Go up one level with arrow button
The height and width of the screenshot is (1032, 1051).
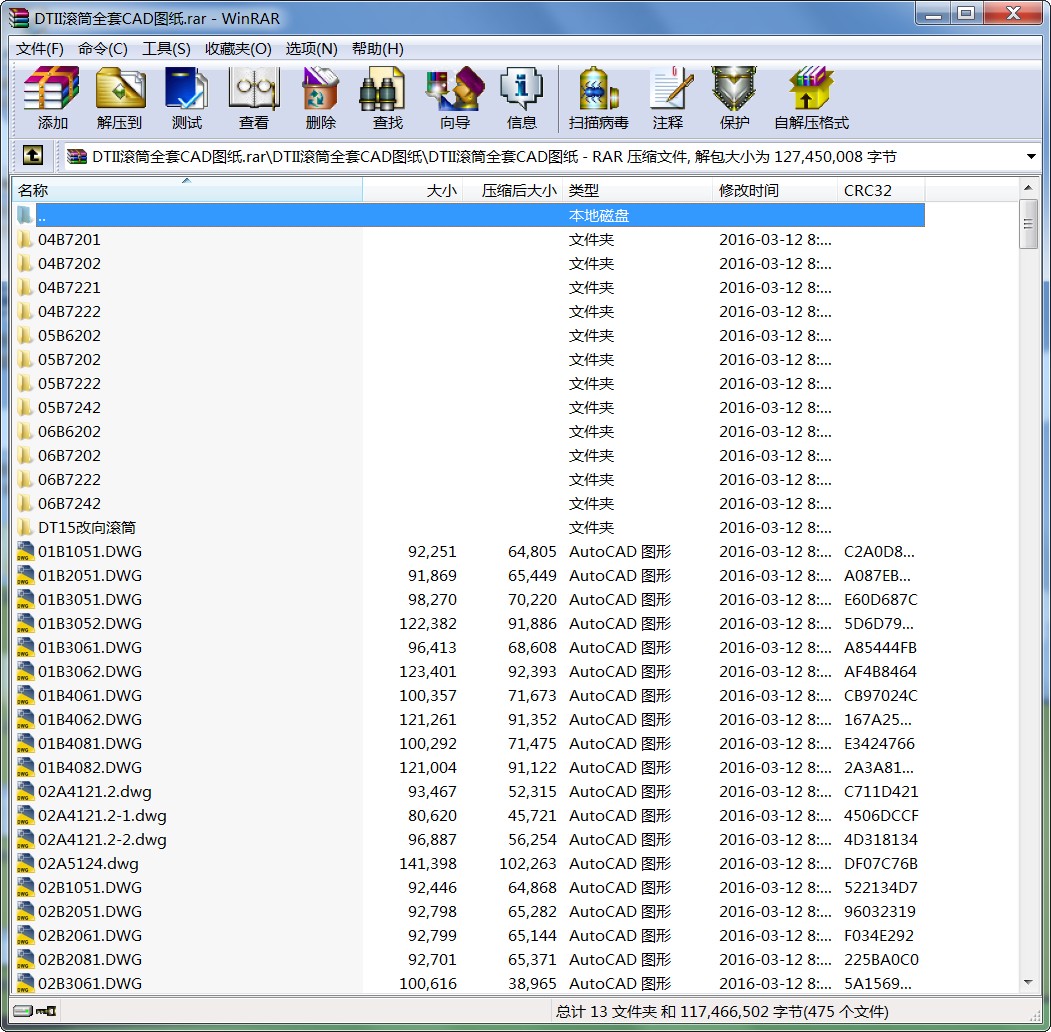pos(33,156)
